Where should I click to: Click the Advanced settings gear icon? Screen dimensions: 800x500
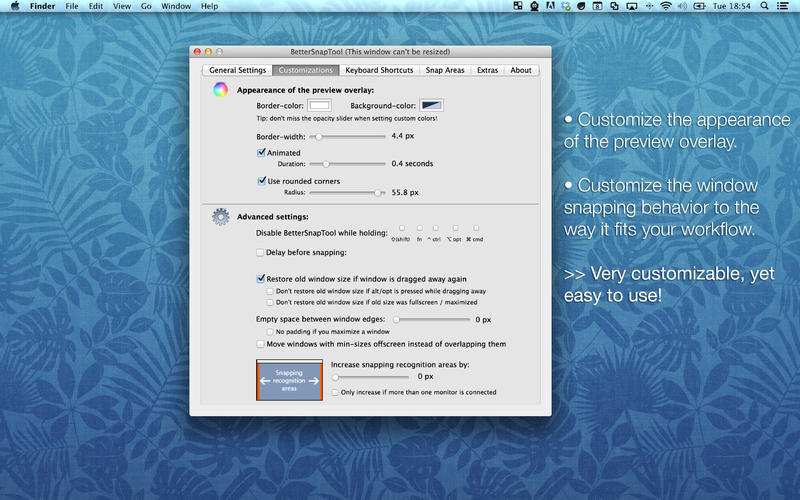pyautogui.click(x=220, y=216)
